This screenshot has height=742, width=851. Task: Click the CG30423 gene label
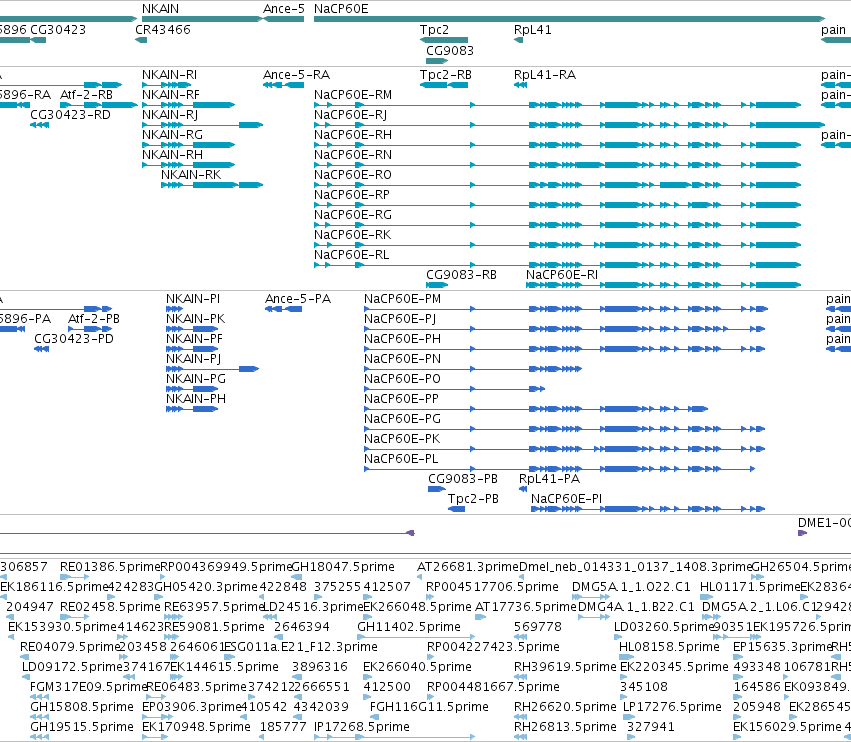pyautogui.click(x=58, y=30)
